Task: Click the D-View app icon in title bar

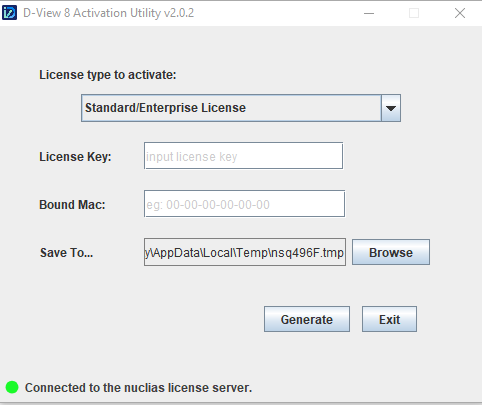Action: point(9,13)
